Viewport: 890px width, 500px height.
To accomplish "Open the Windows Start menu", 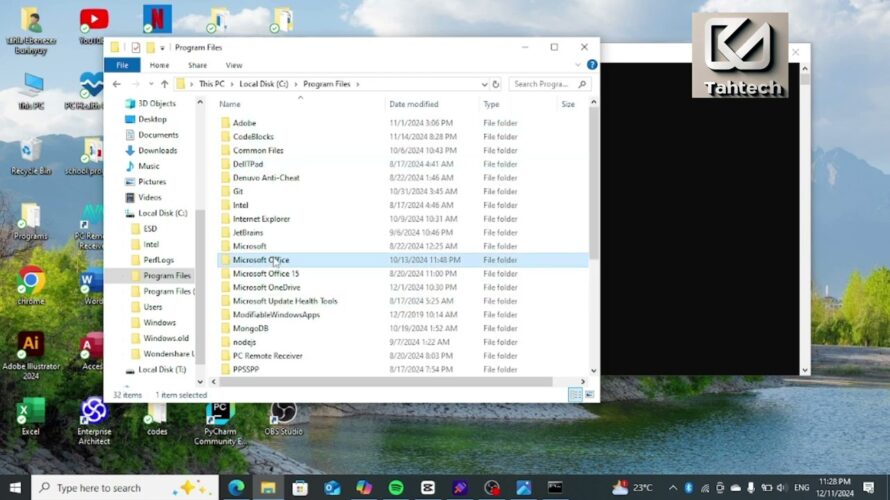I will tap(15, 488).
